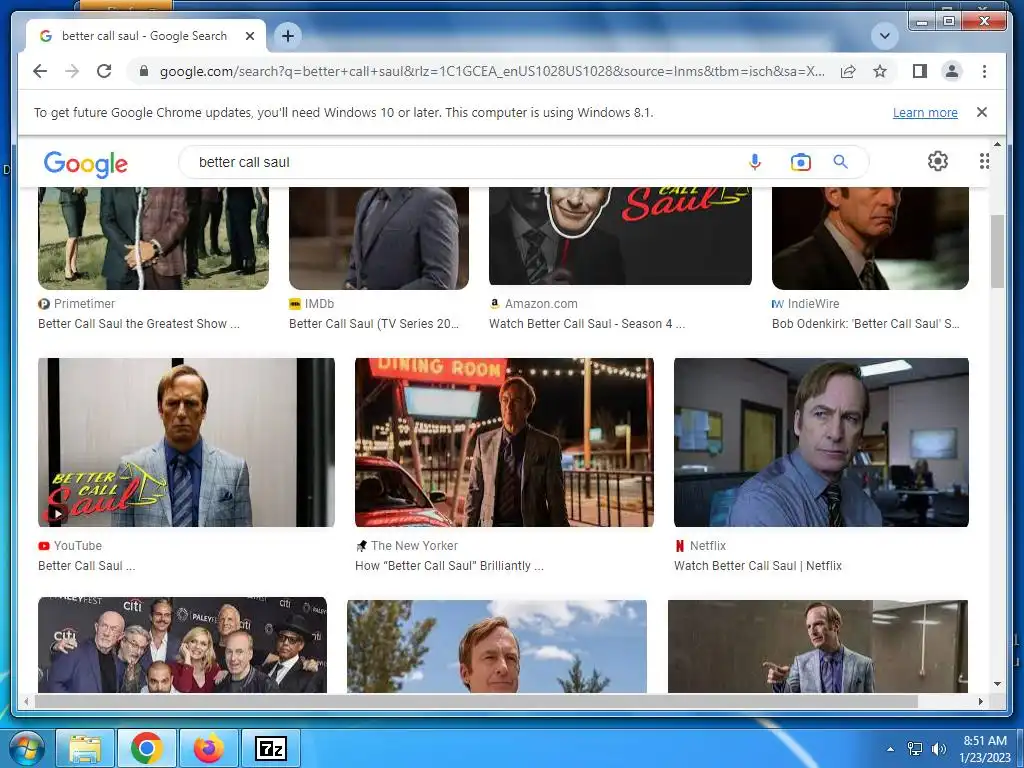Image resolution: width=1024 pixels, height=768 pixels.
Task: Click the forward navigation arrow
Action: click(x=72, y=71)
